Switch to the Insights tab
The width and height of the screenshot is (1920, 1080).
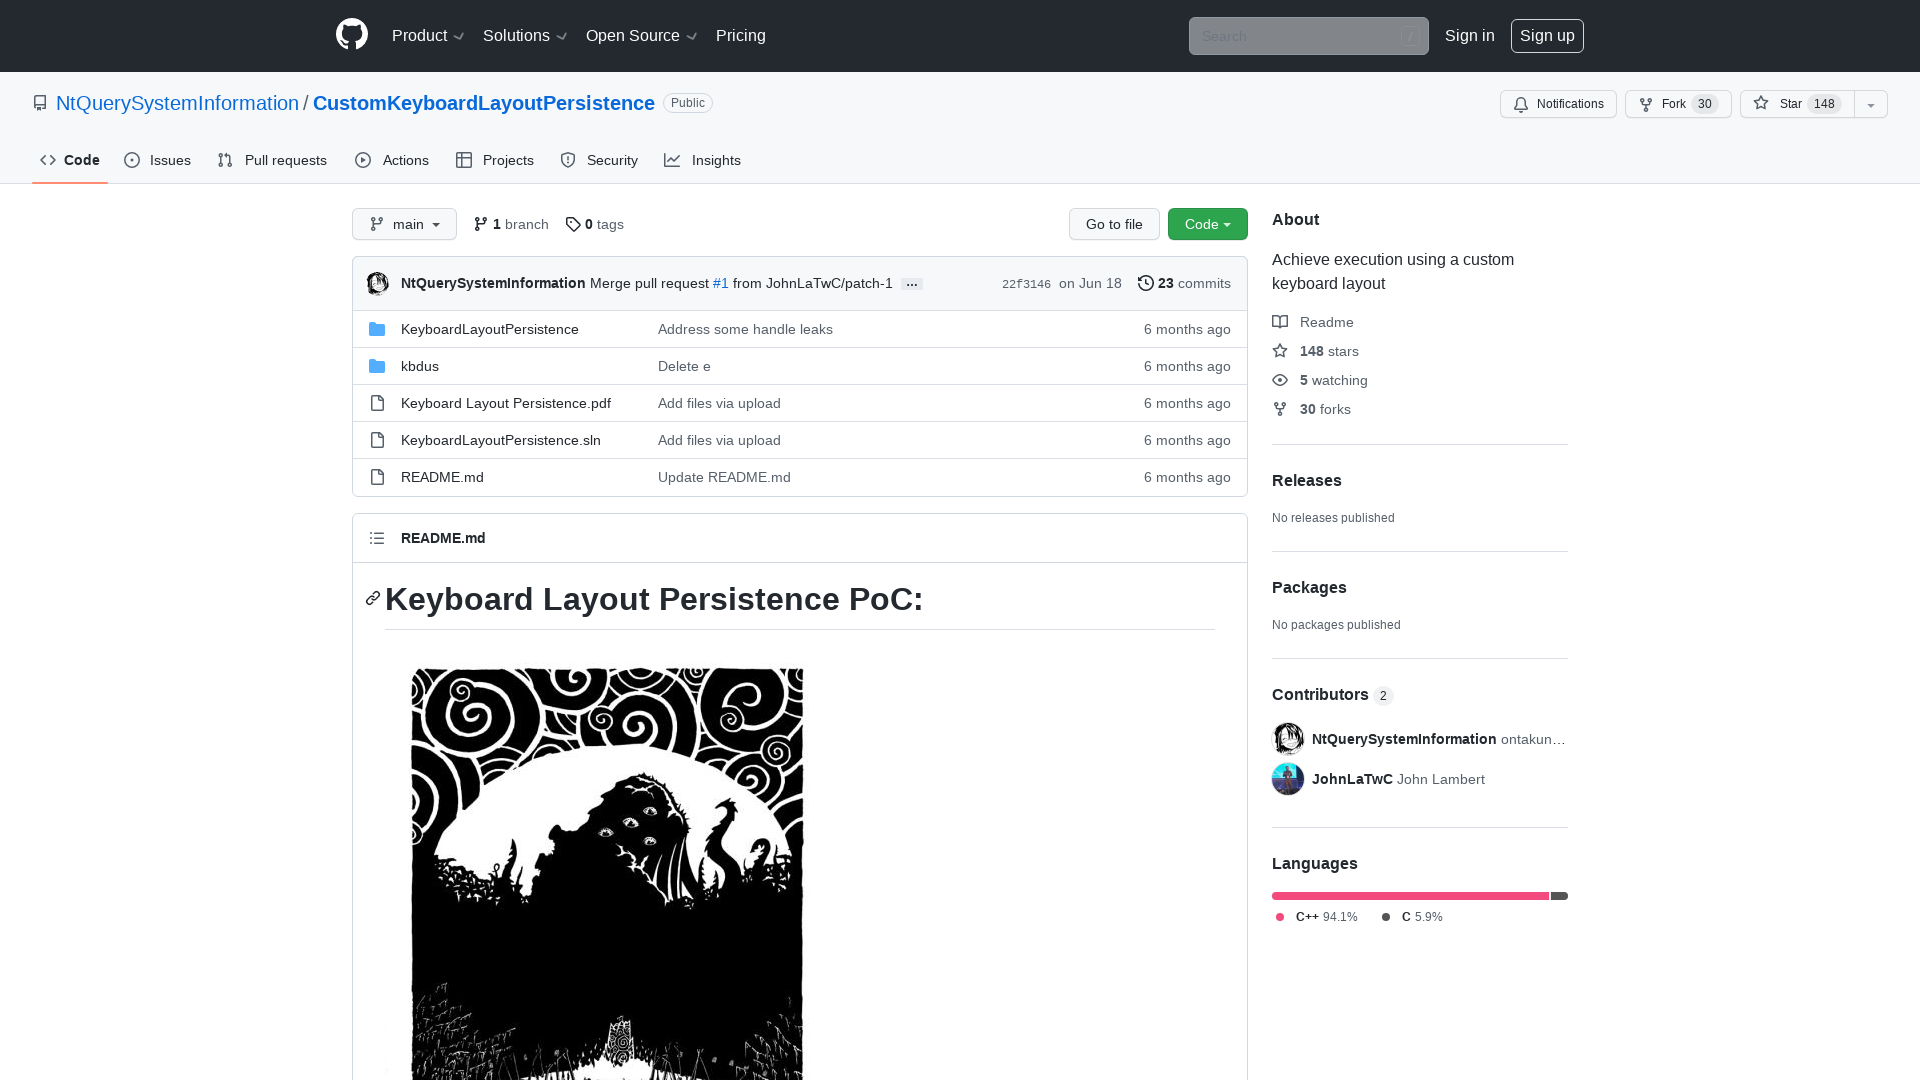tap(703, 160)
